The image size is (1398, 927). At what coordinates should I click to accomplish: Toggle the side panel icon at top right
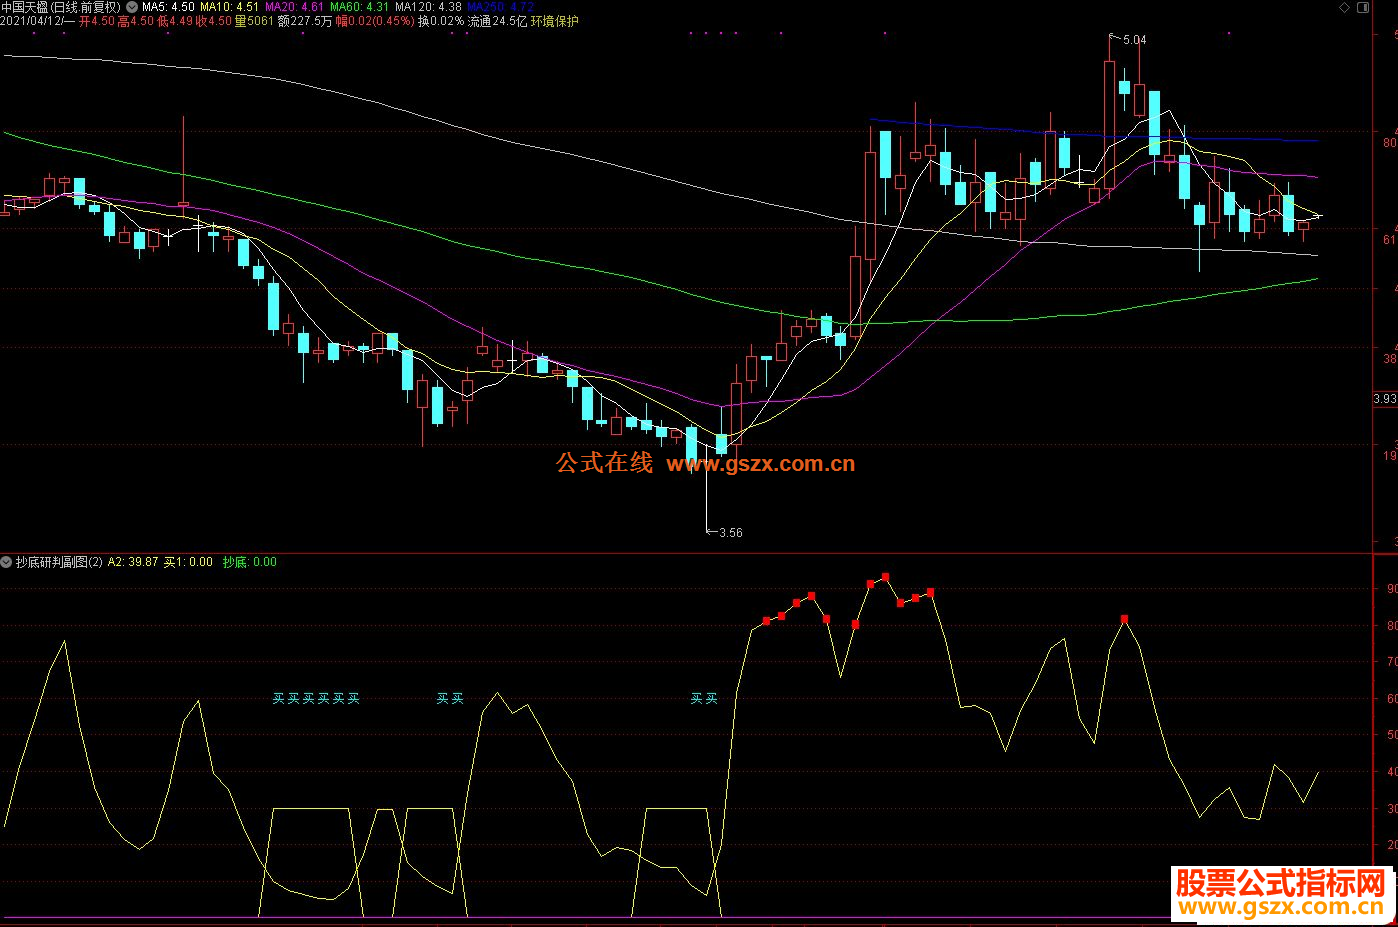(1362, 7)
